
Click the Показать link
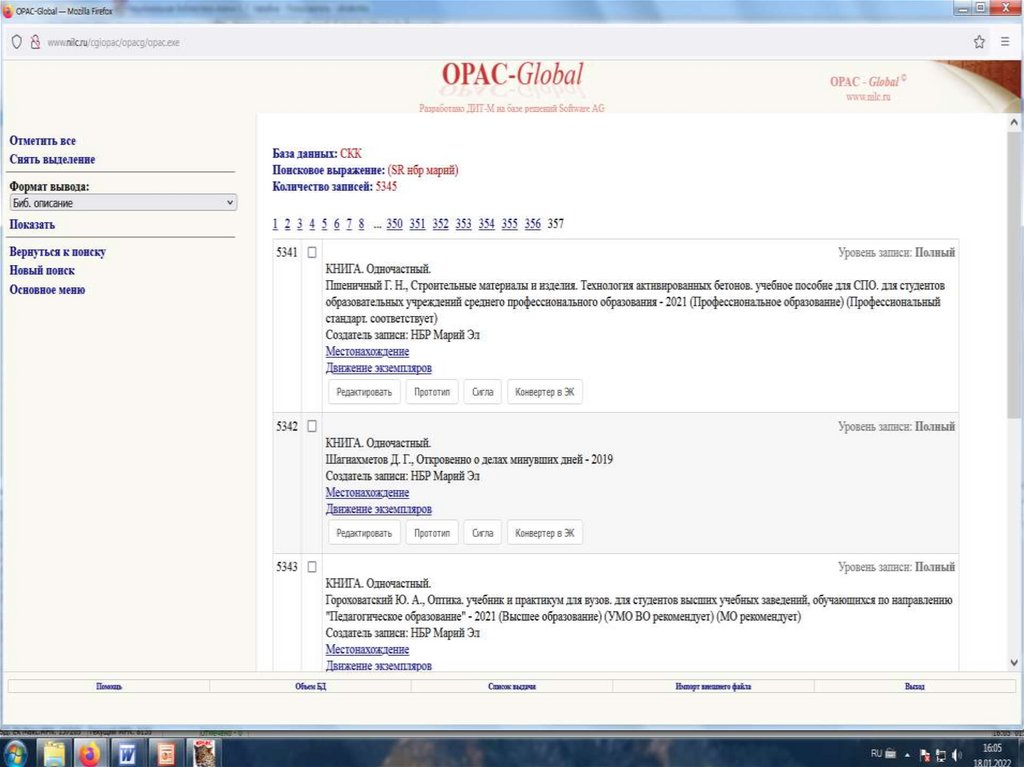point(32,224)
